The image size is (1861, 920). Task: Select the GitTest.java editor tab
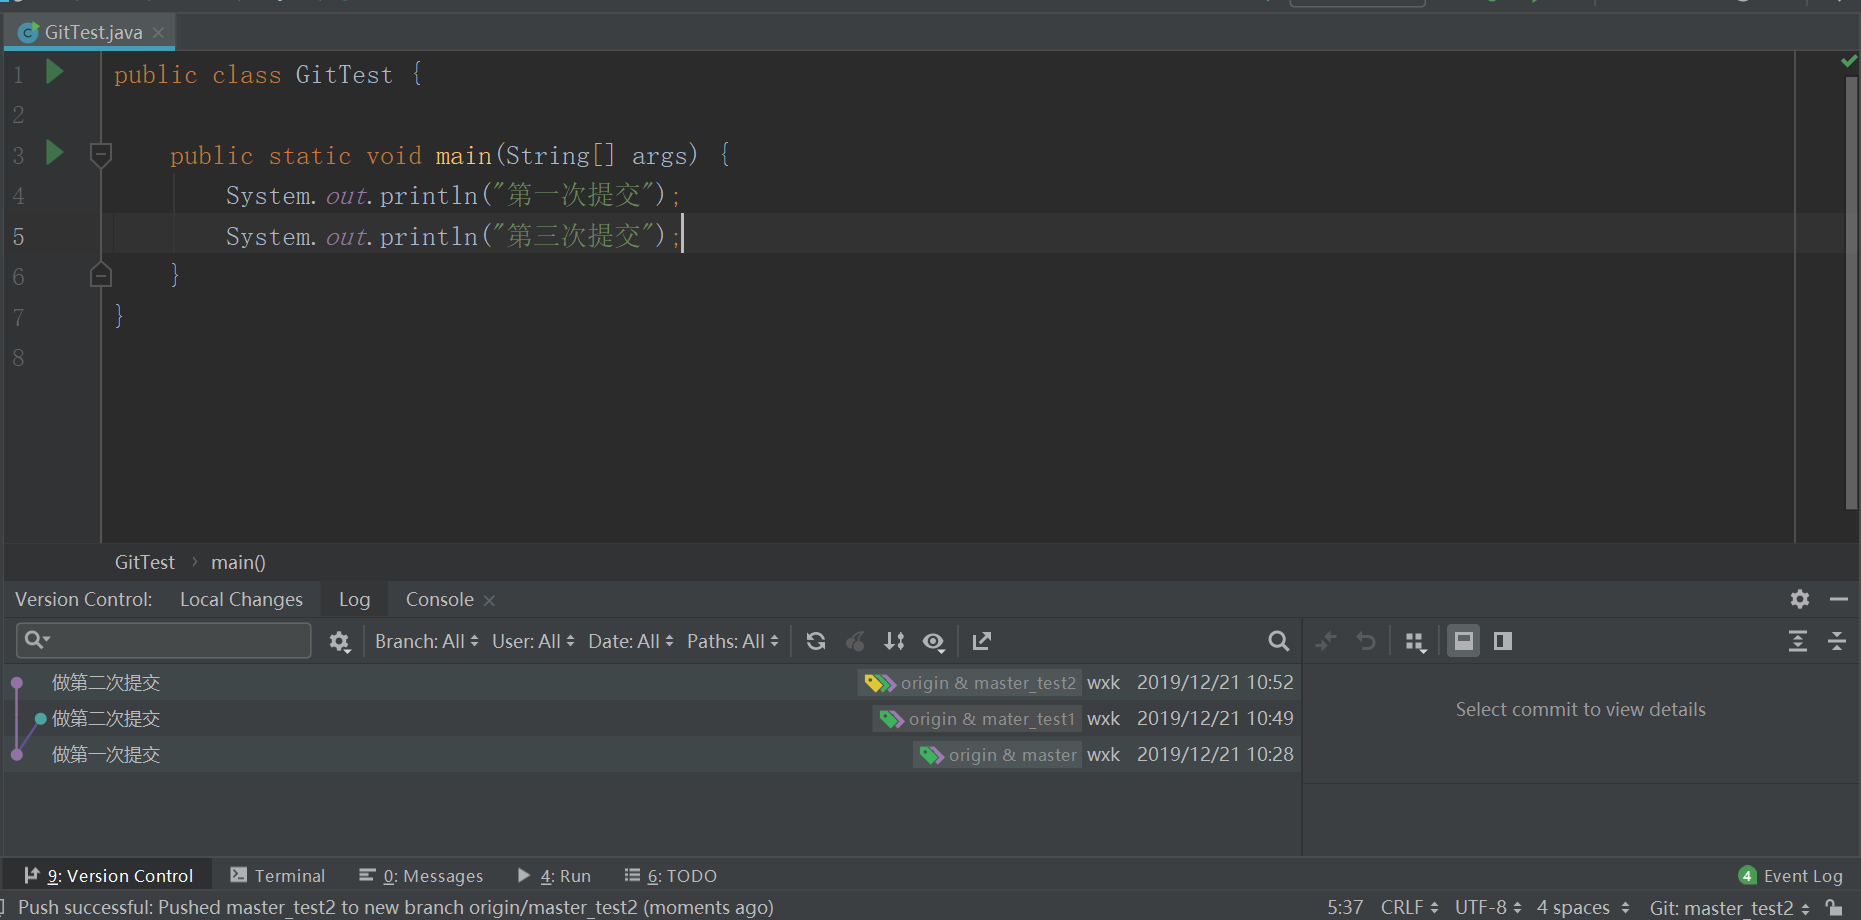pos(91,32)
